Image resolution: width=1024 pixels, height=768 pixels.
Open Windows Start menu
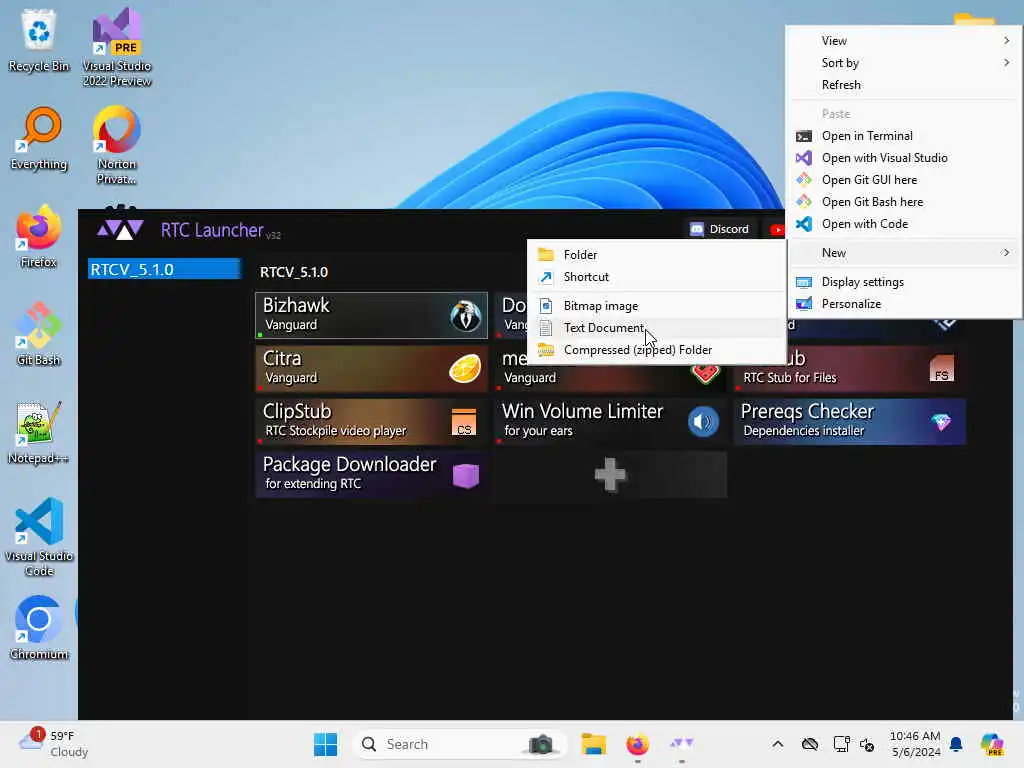point(325,744)
